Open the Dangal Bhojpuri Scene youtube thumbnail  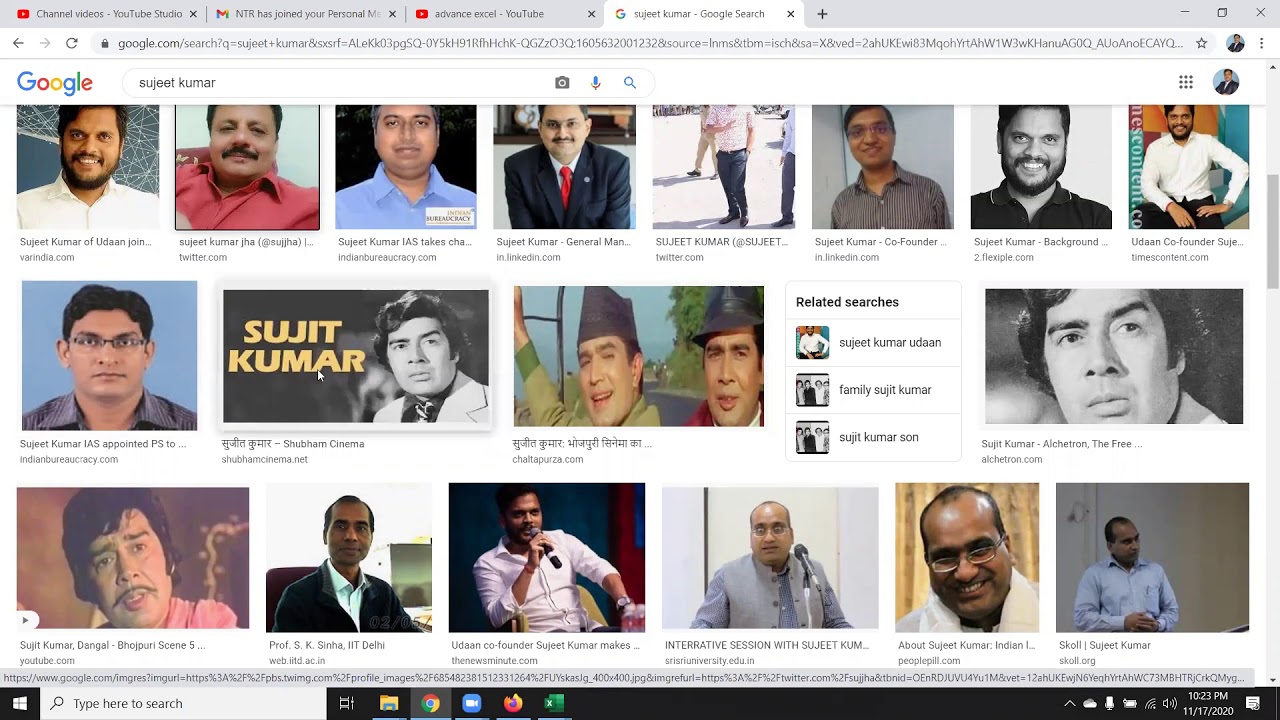(x=132, y=558)
